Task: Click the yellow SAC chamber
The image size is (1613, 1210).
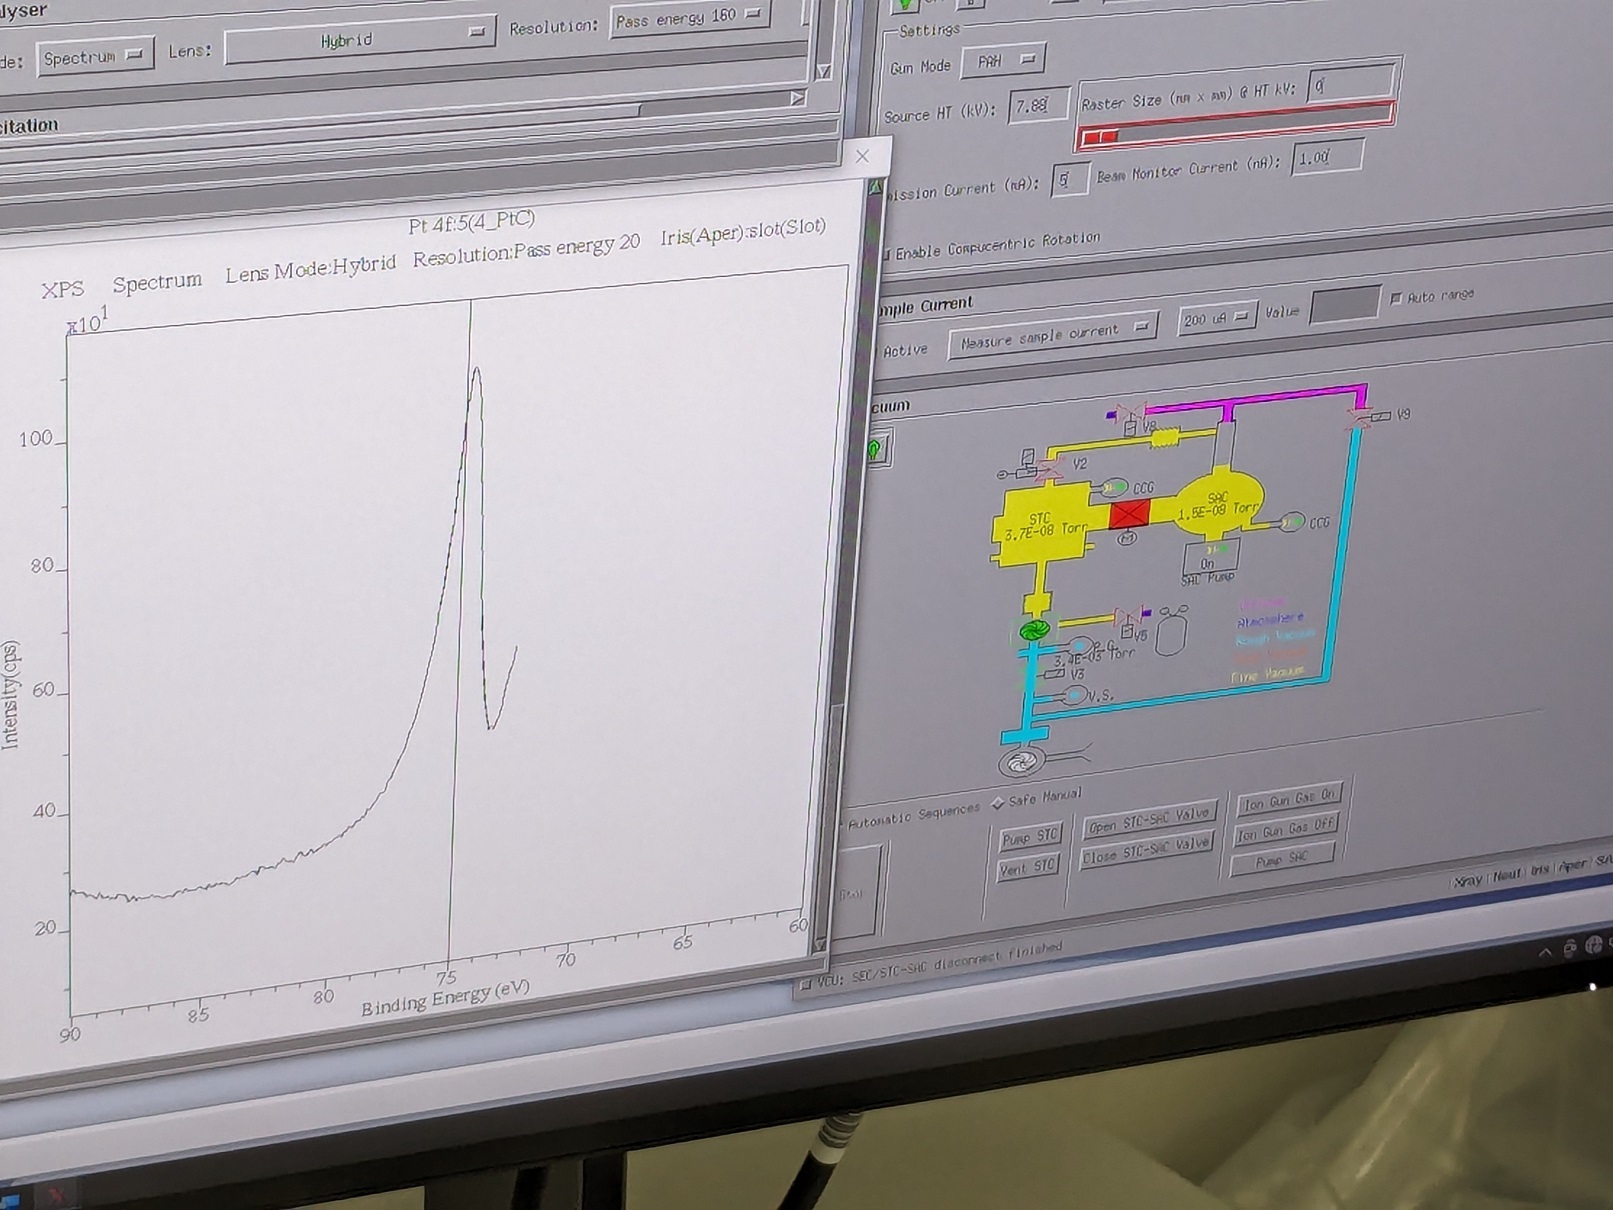Action: point(1220,504)
